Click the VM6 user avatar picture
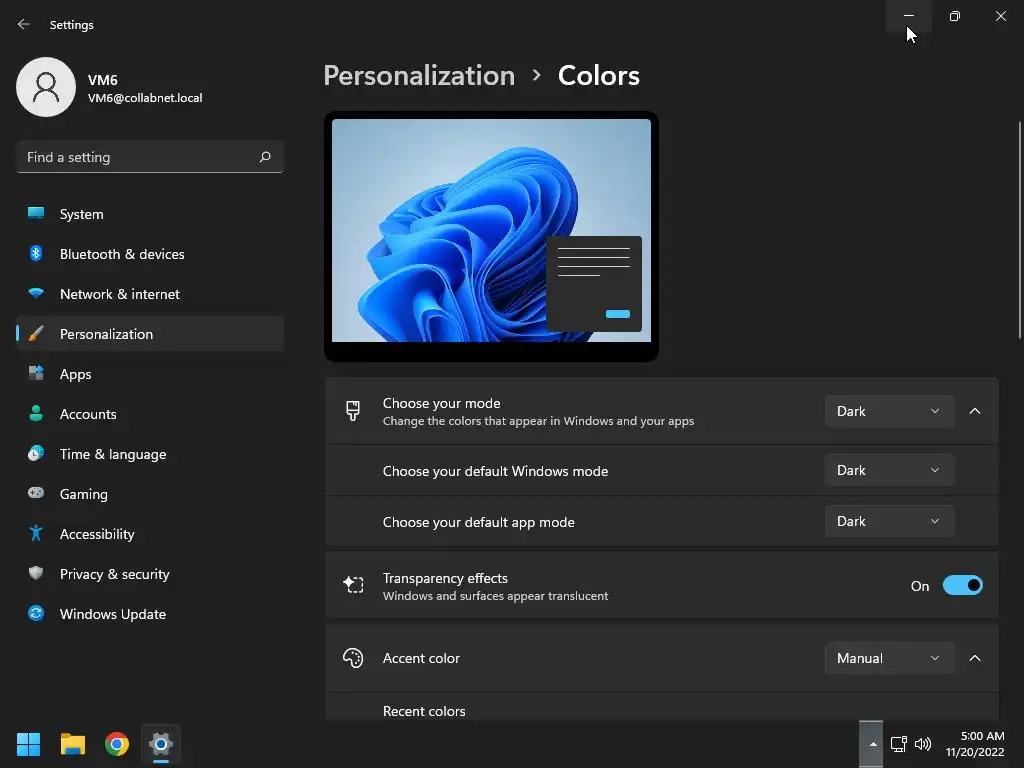This screenshot has width=1024, height=768. click(46, 87)
